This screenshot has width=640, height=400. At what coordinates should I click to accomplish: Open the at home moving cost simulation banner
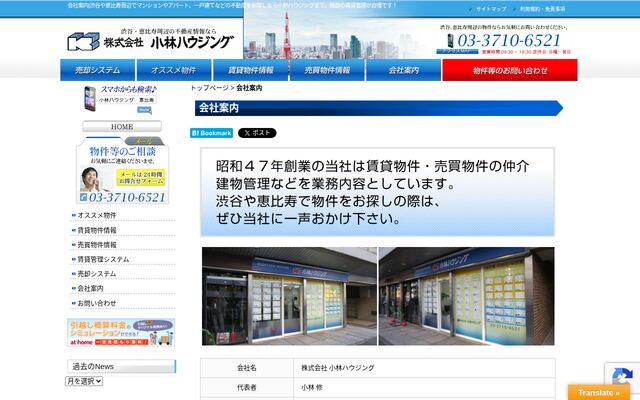click(121, 332)
